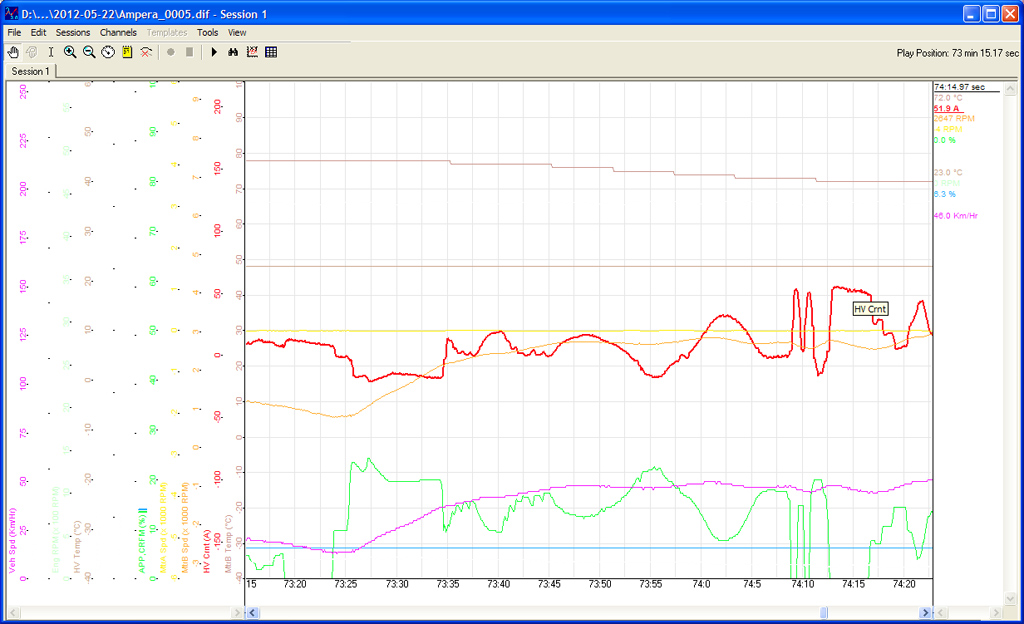The image size is (1024, 624).
Task: Open the Tools menu
Action: point(207,32)
